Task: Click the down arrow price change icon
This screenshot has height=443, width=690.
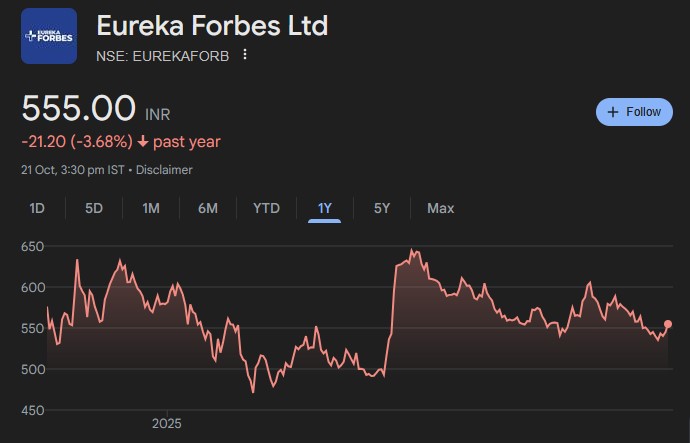Action: [143, 142]
